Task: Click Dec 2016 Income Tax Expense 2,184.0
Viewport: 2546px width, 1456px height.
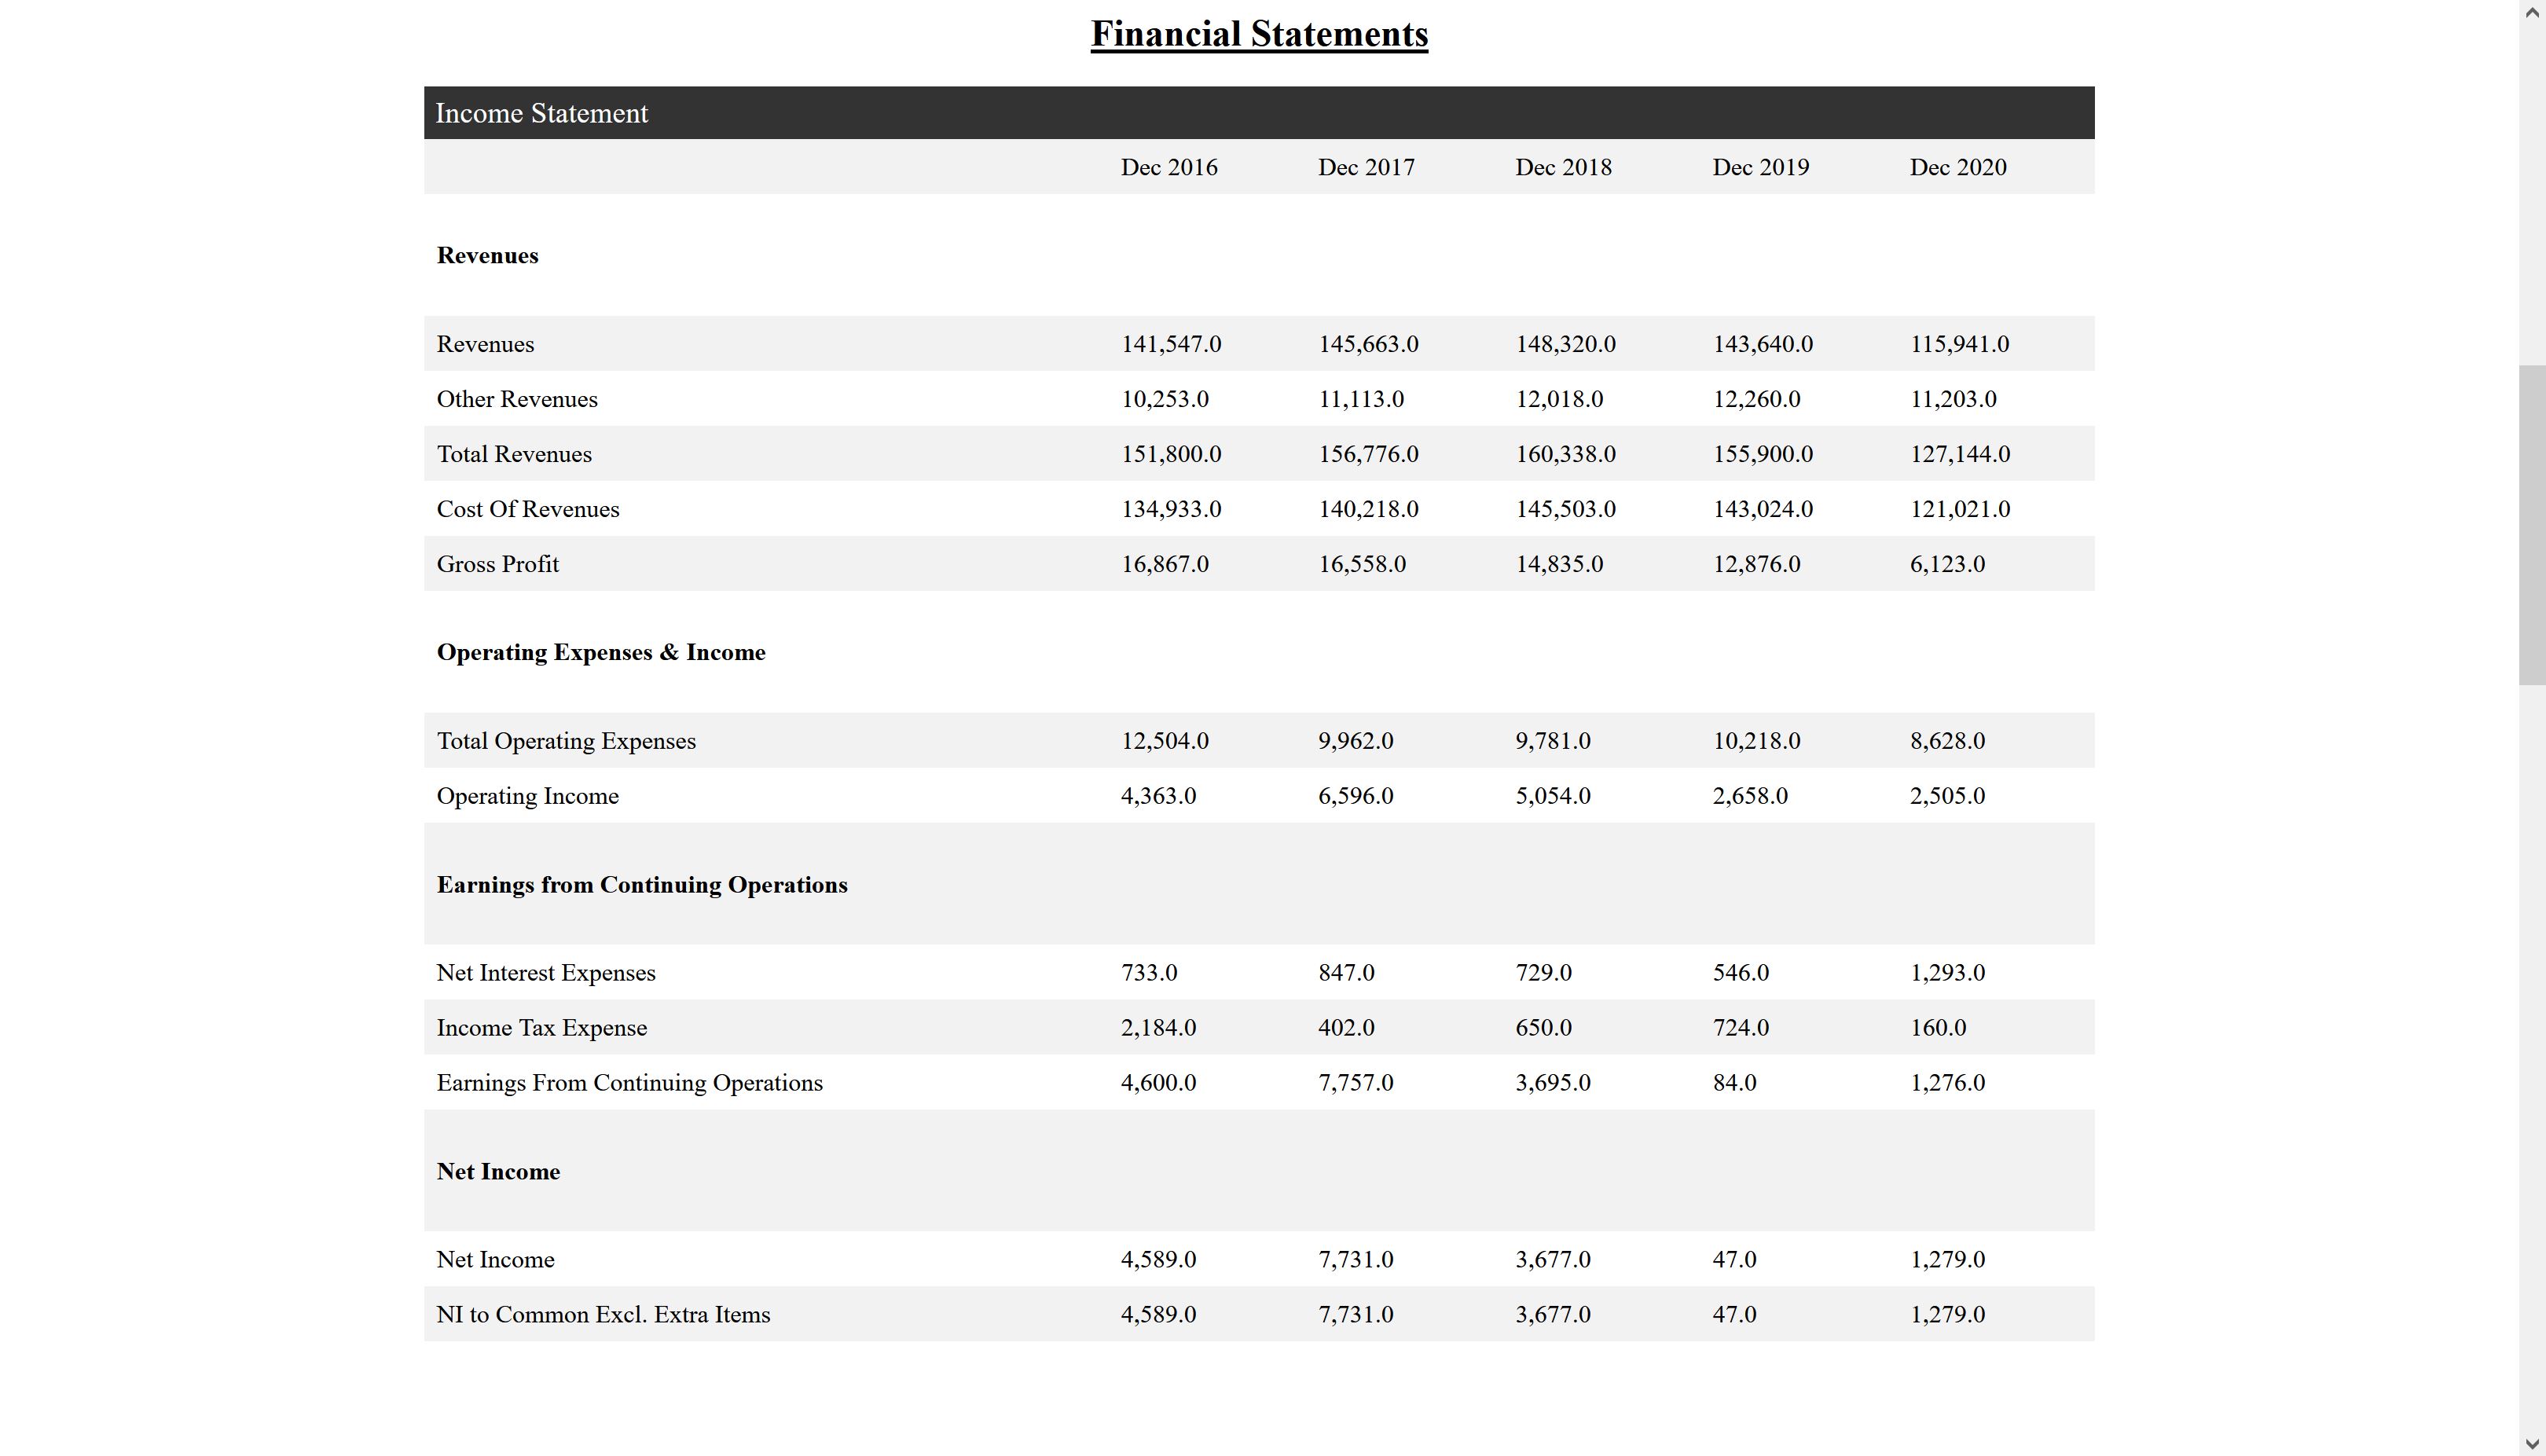Action: pos(1157,1028)
